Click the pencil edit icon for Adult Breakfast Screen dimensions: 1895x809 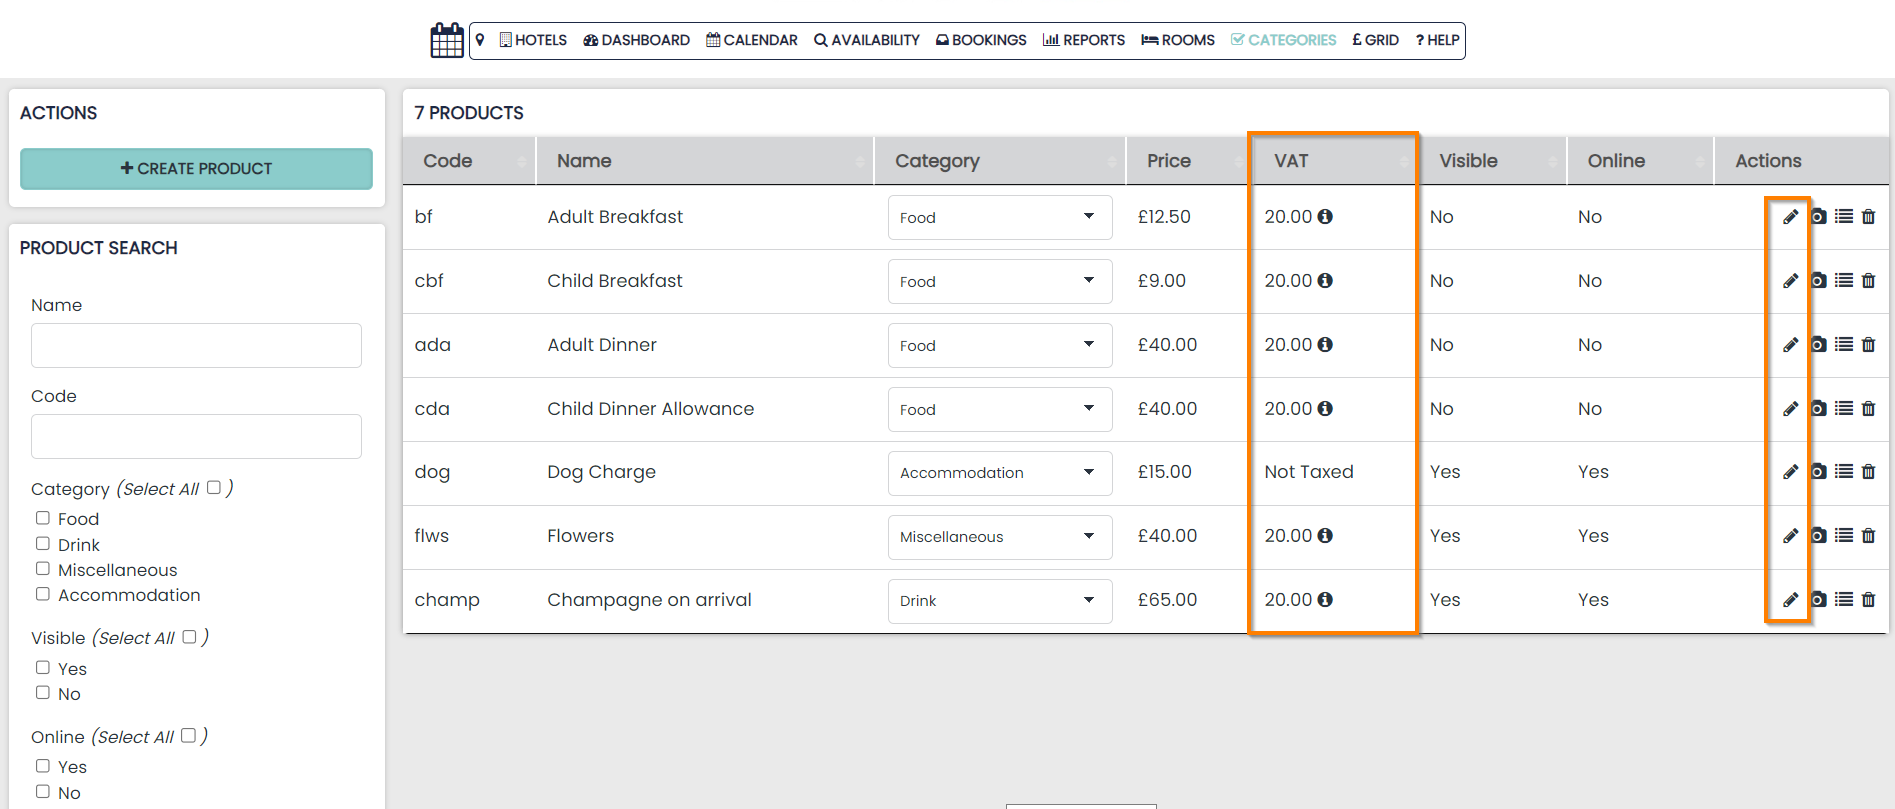pyautogui.click(x=1790, y=217)
